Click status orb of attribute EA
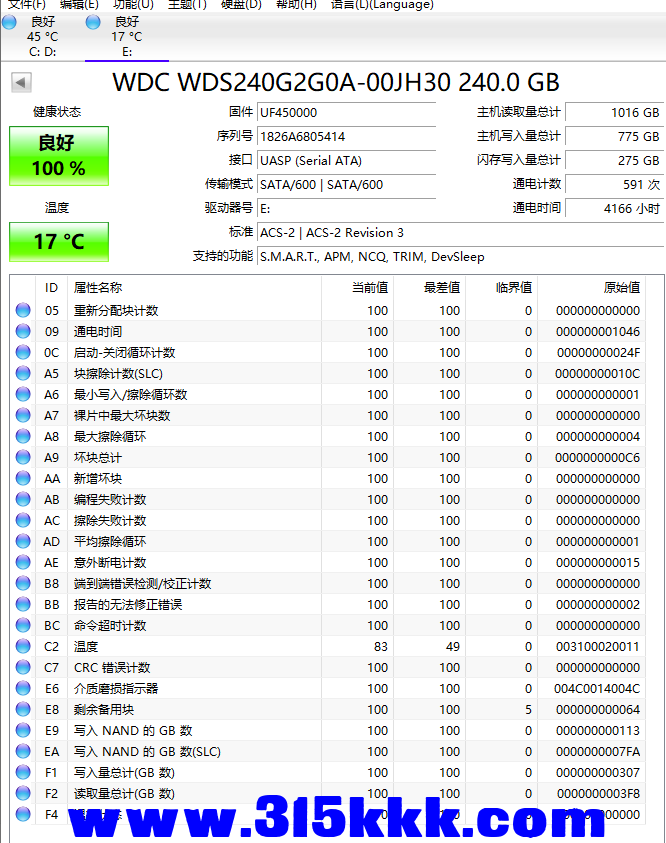The width and height of the screenshot is (666, 843). click(23, 751)
